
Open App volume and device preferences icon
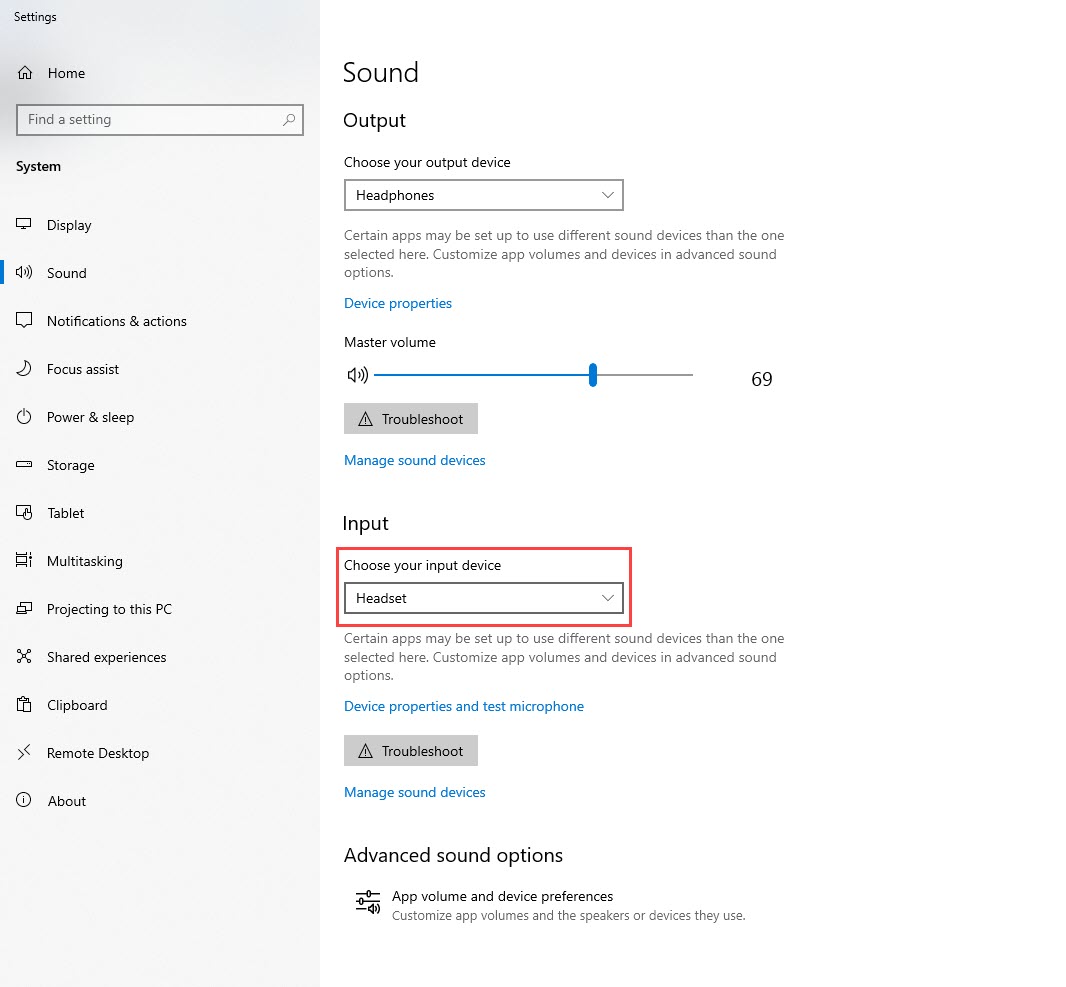(367, 901)
